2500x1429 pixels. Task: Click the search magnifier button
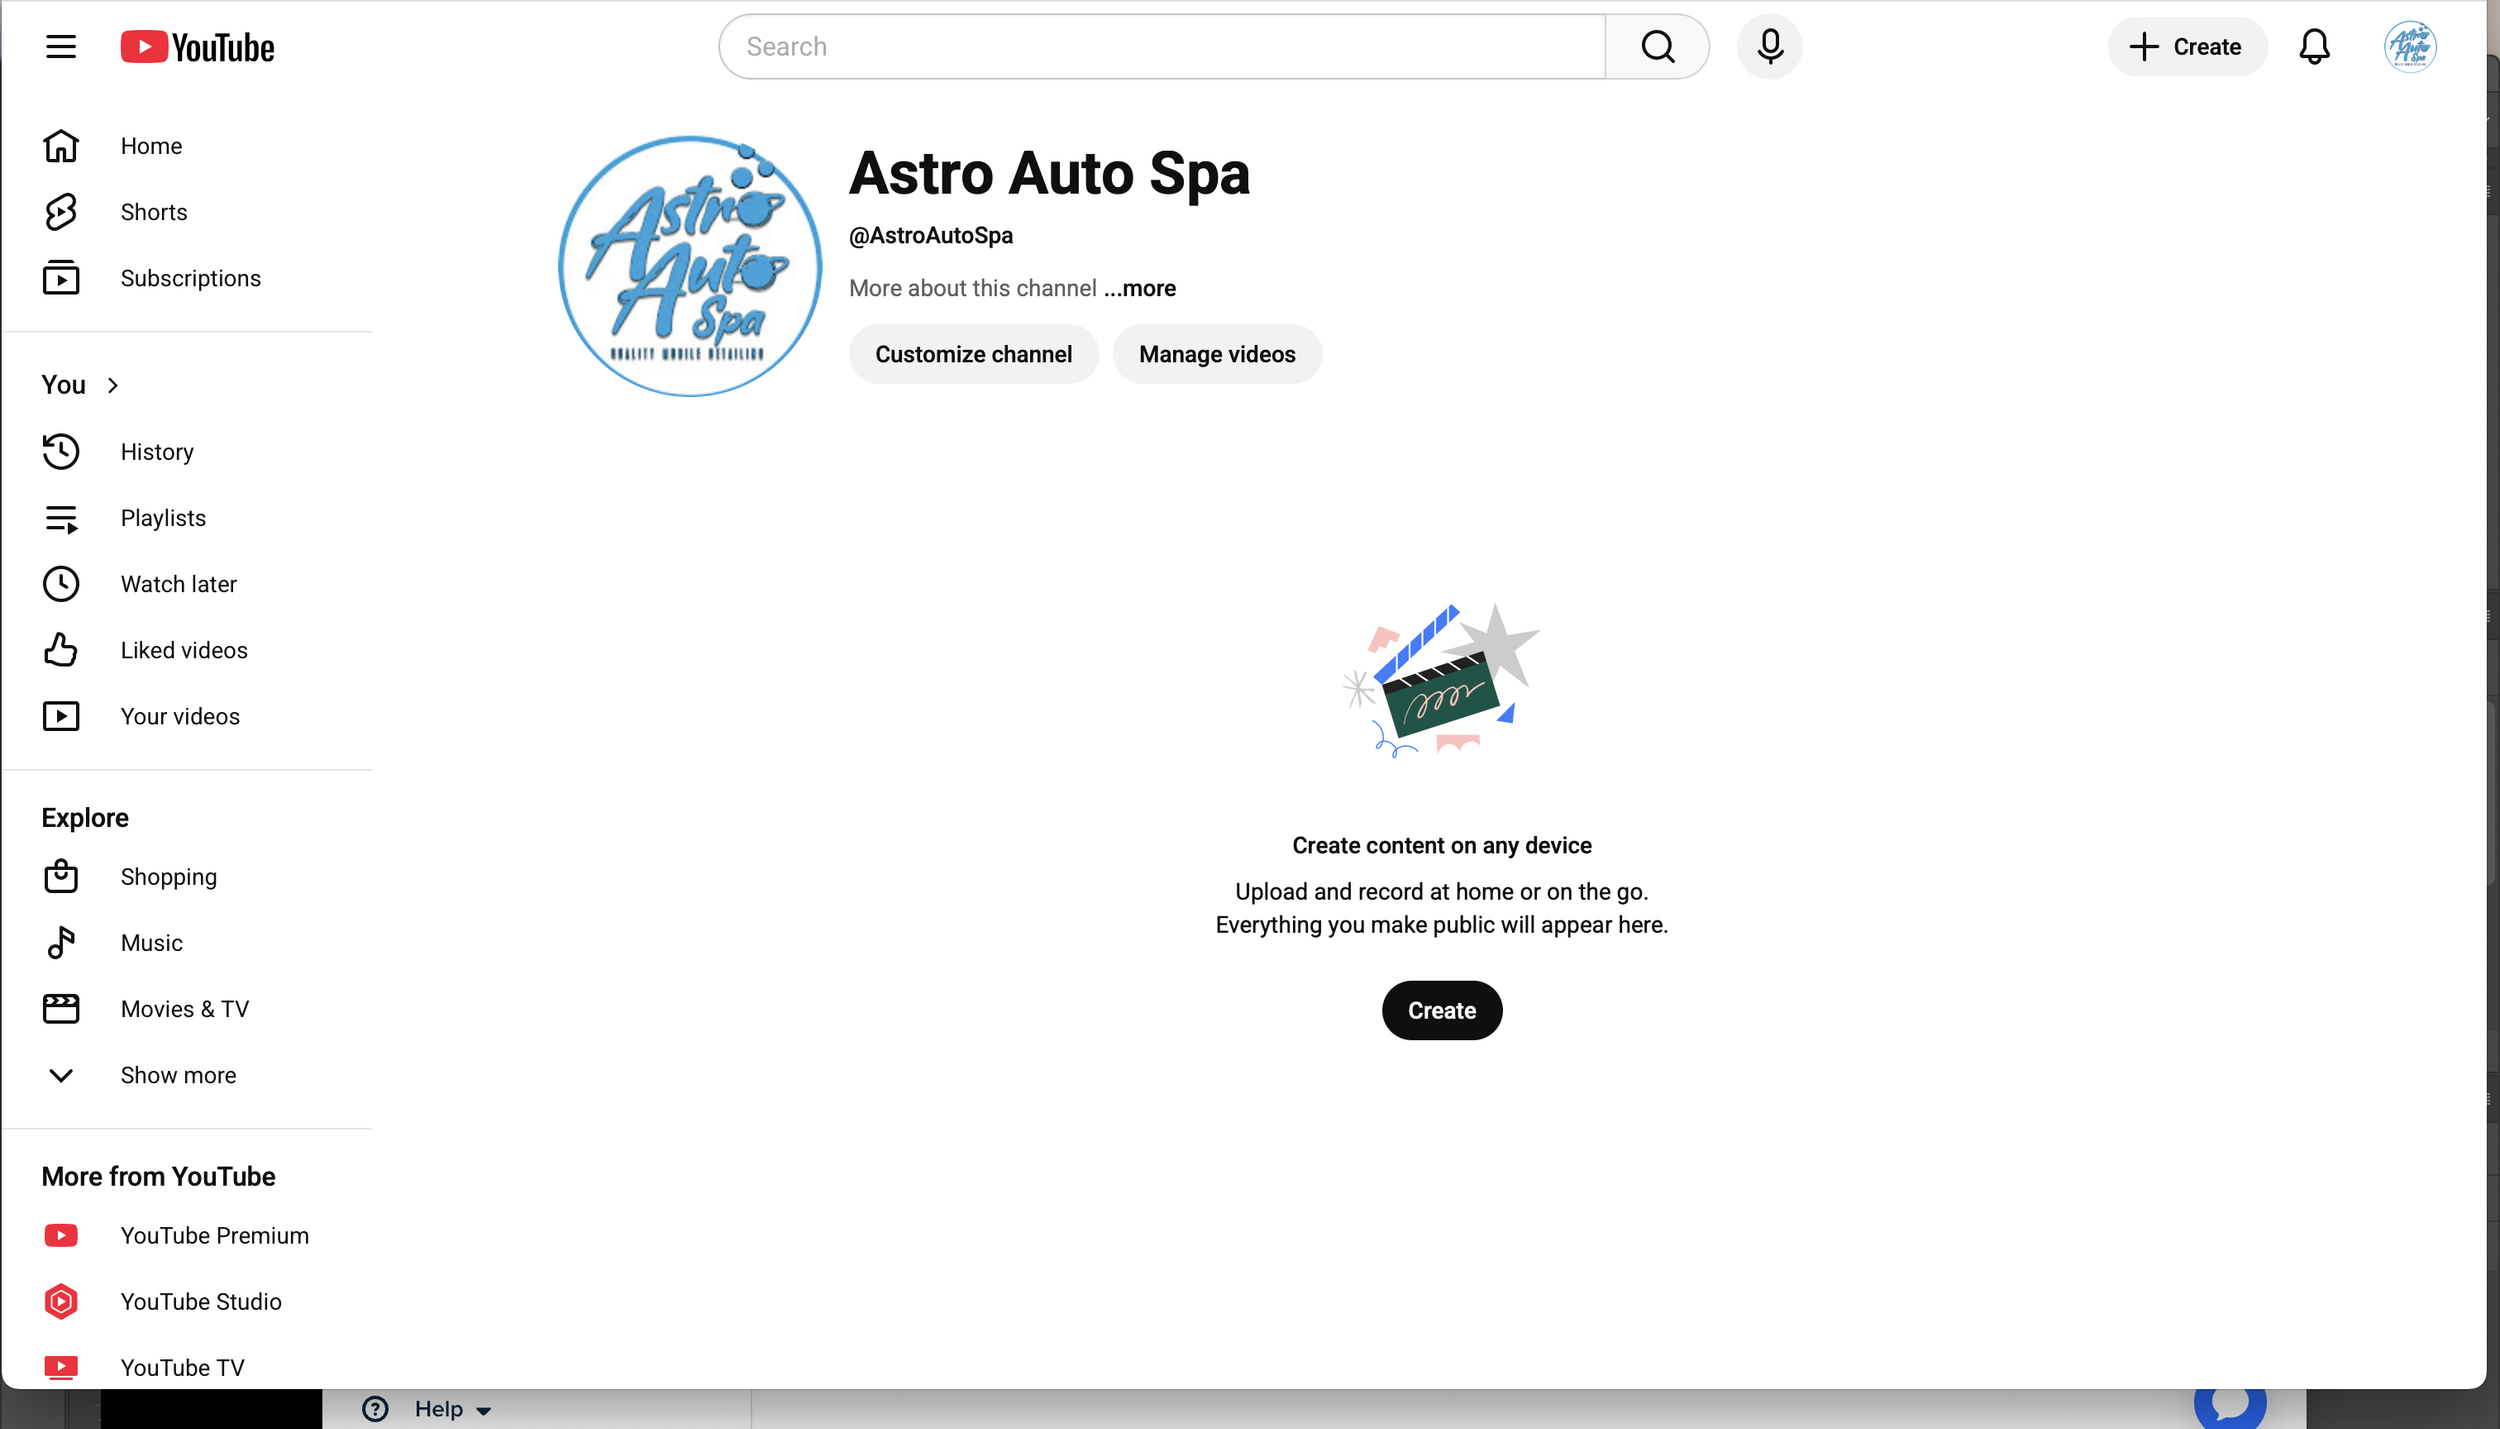(x=1657, y=47)
